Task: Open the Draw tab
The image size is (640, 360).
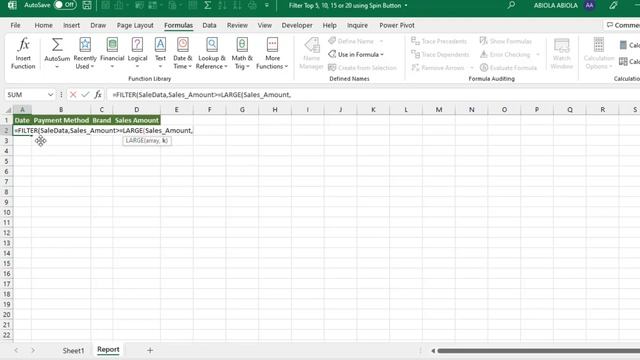Action: point(98,25)
